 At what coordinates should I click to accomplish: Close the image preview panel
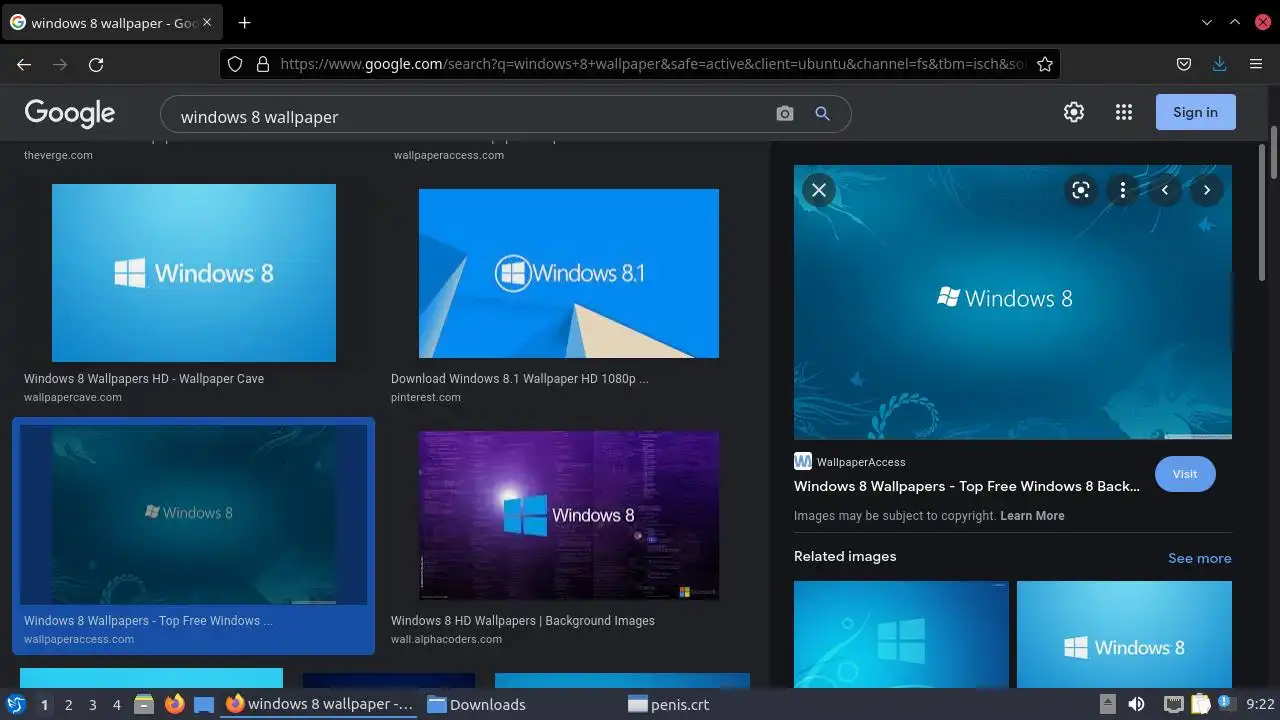(818, 190)
